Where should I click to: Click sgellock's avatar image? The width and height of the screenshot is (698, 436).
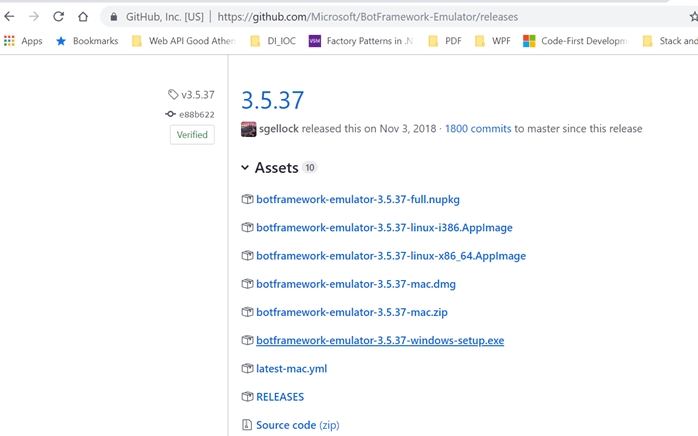pyautogui.click(x=248, y=129)
